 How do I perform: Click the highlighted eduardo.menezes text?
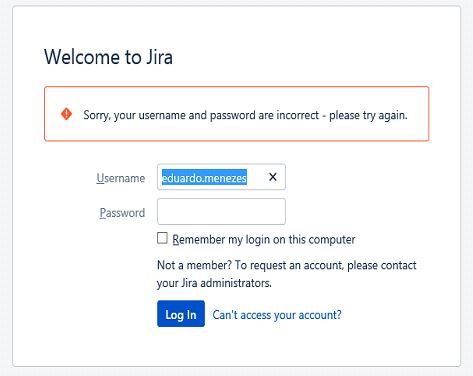(x=204, y=177)
